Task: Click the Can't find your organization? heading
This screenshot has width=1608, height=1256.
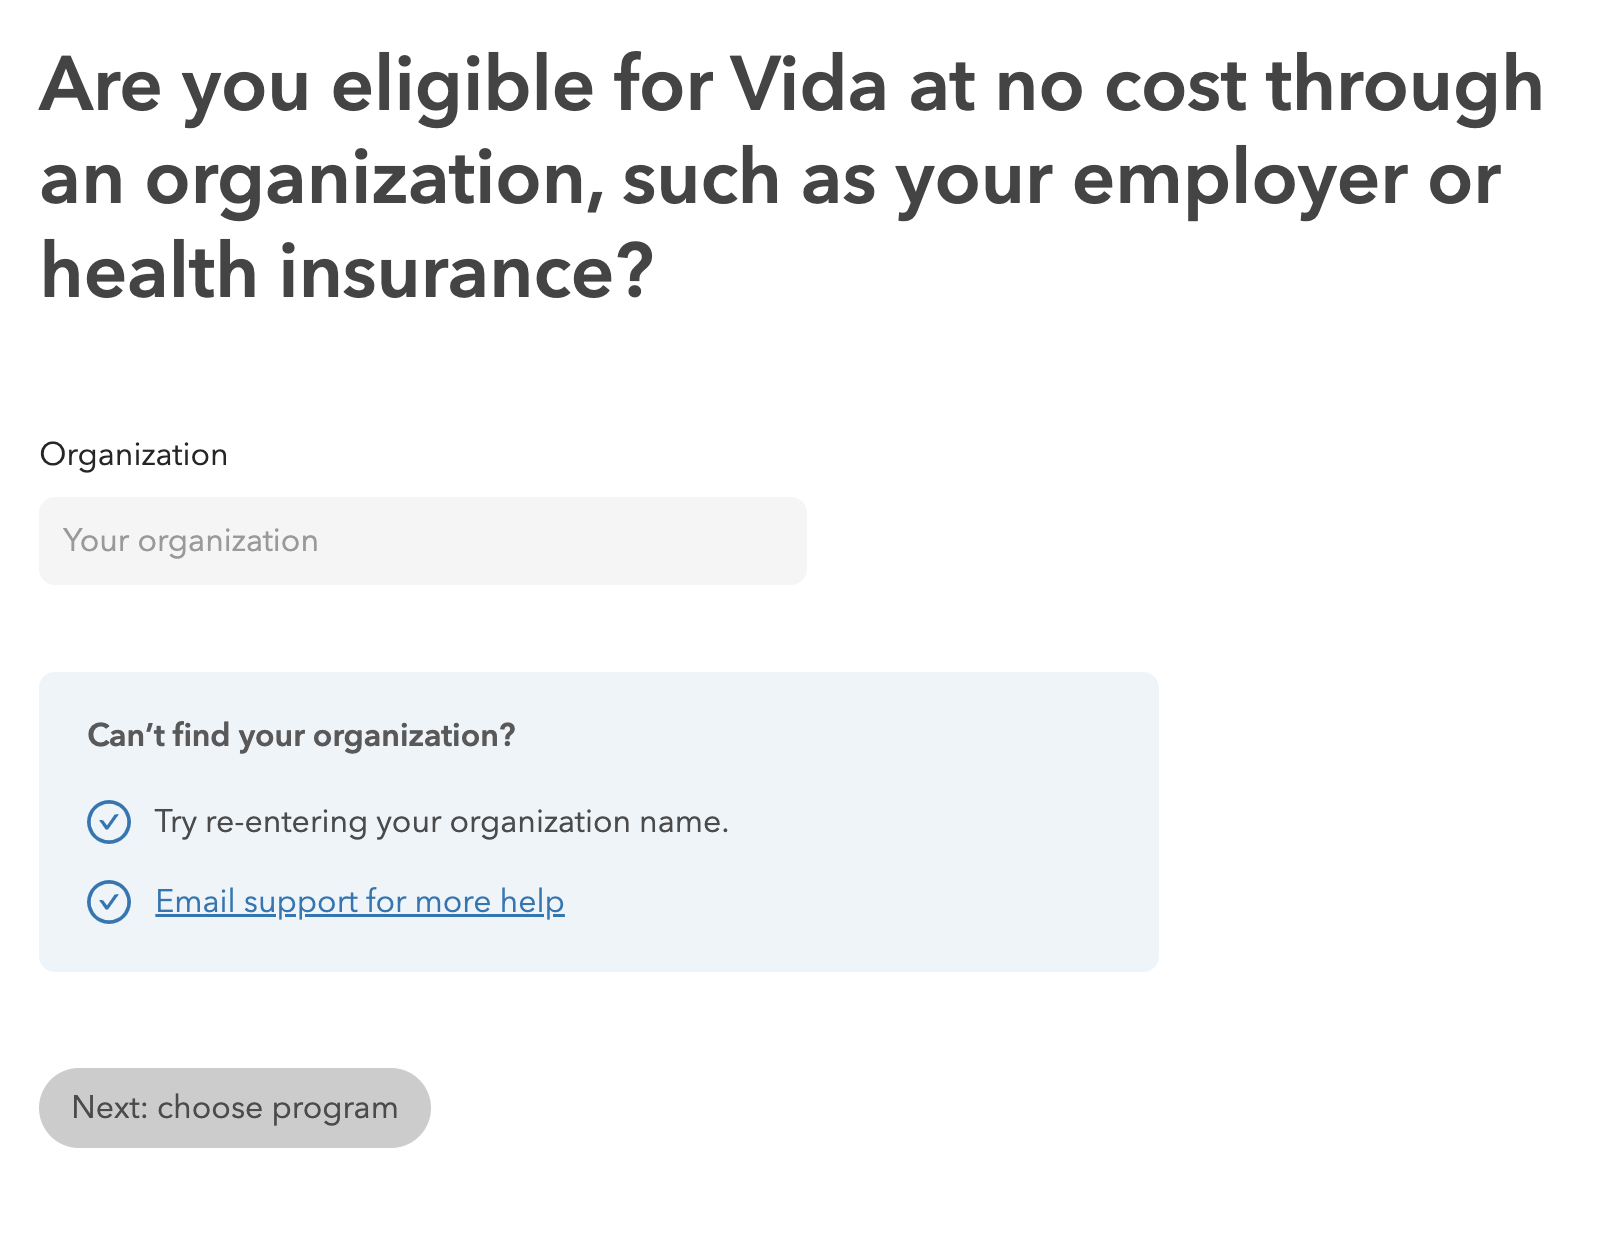Action: click(302, 735)
